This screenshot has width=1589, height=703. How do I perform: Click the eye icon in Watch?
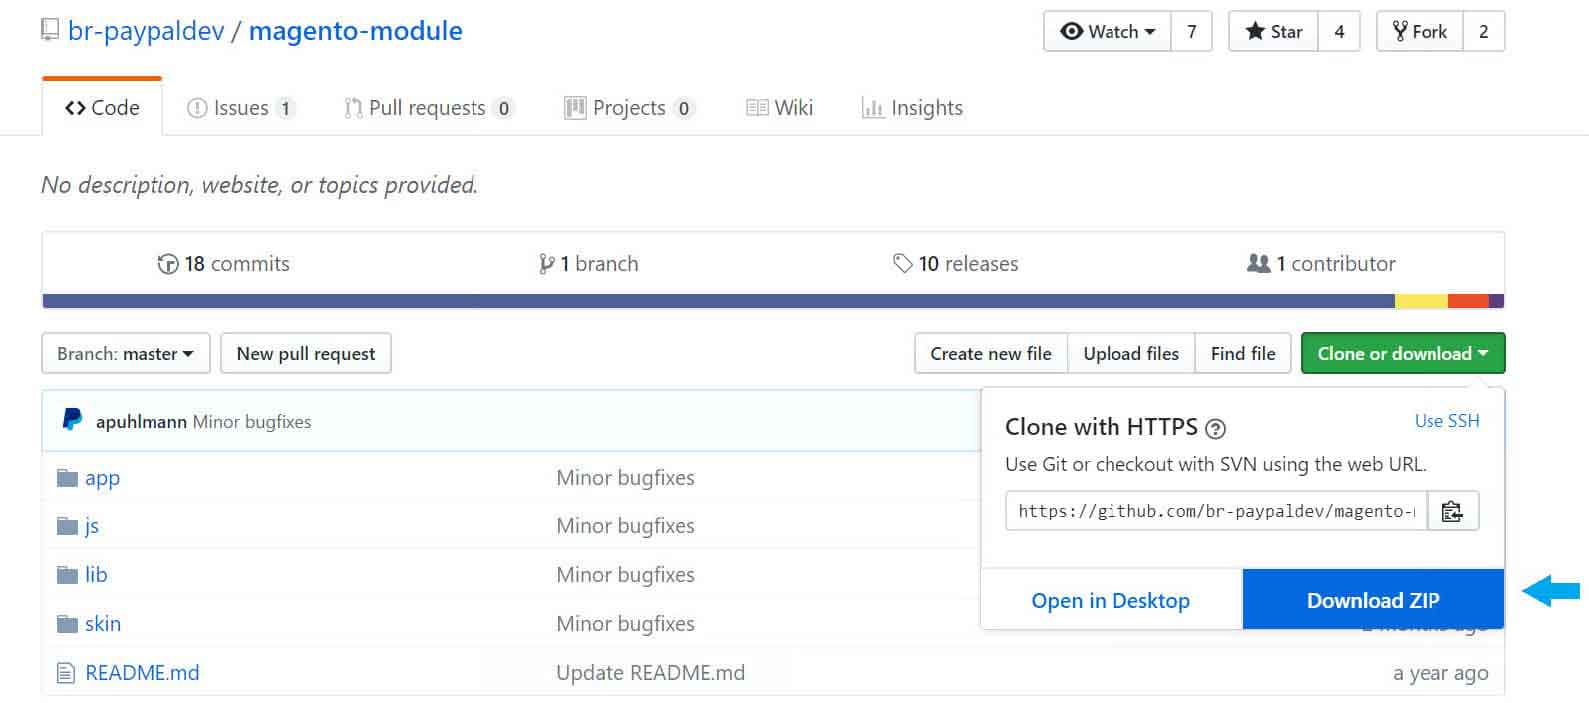[x=1072, y=31]
